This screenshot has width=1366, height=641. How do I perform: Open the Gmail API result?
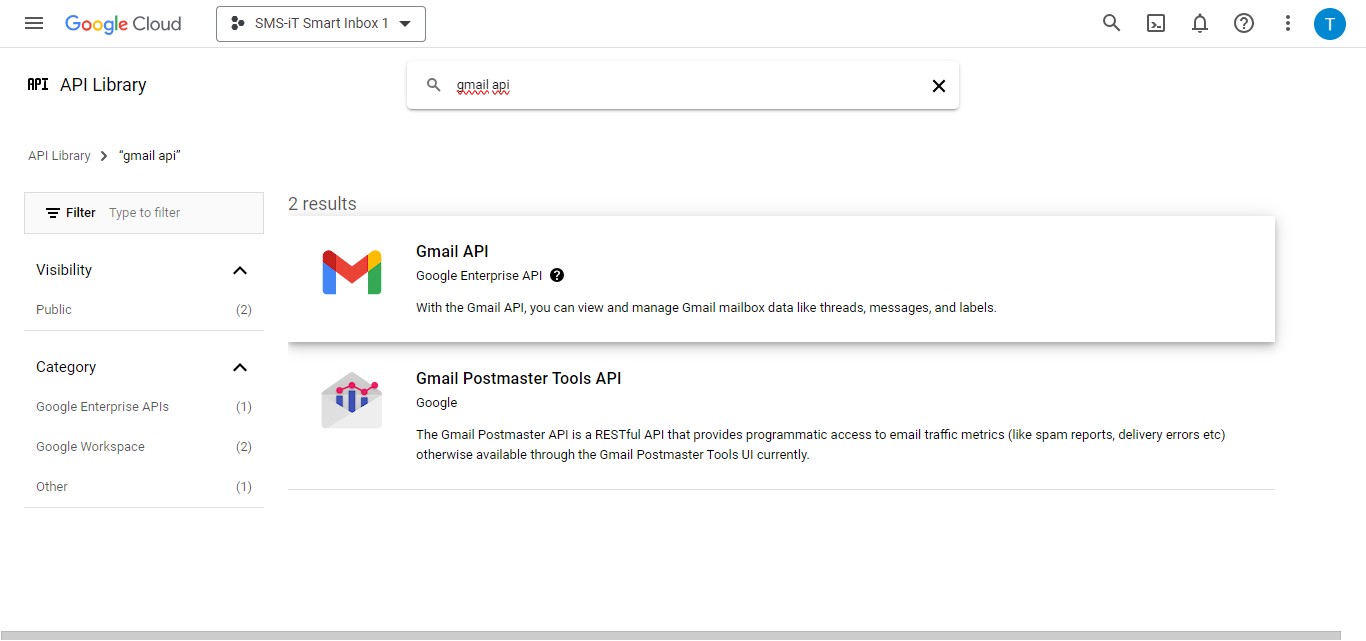click(x=452, y=251)
